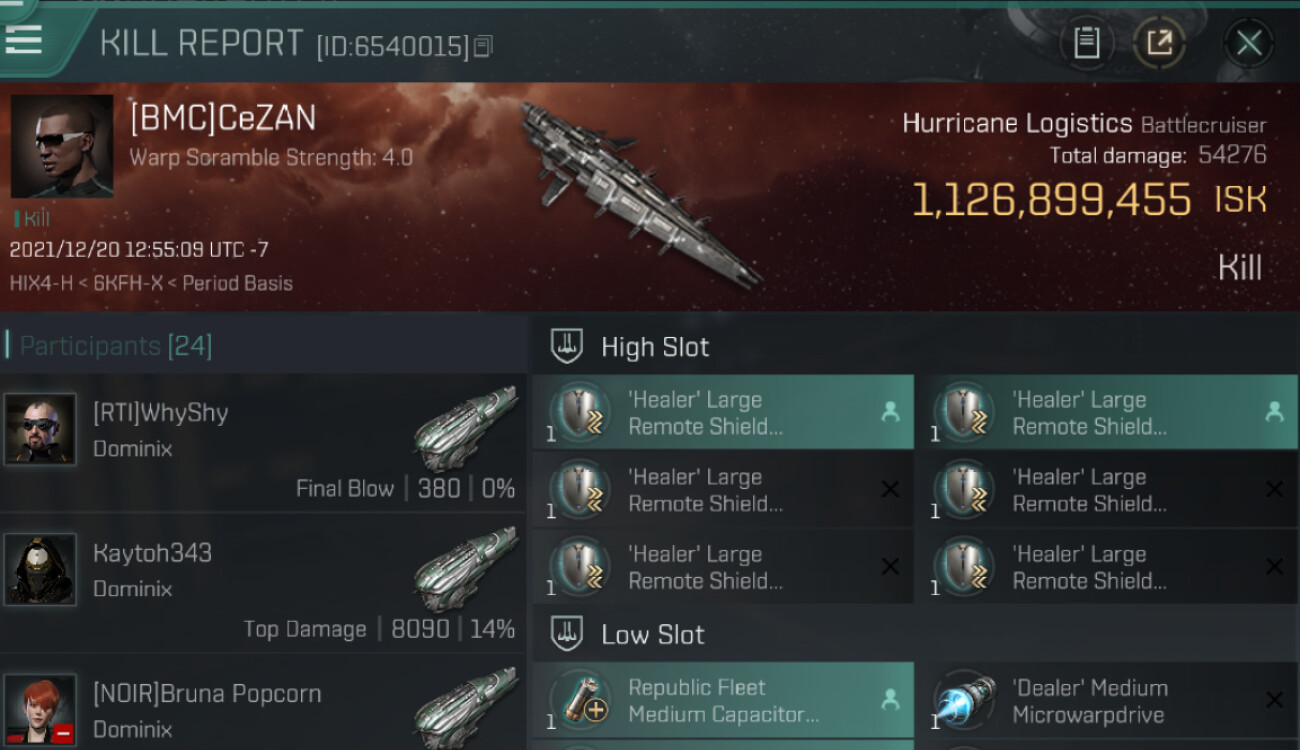1300x750 pixels.
Task: Open the clipboard notes icon
Action: [1086, 43]
